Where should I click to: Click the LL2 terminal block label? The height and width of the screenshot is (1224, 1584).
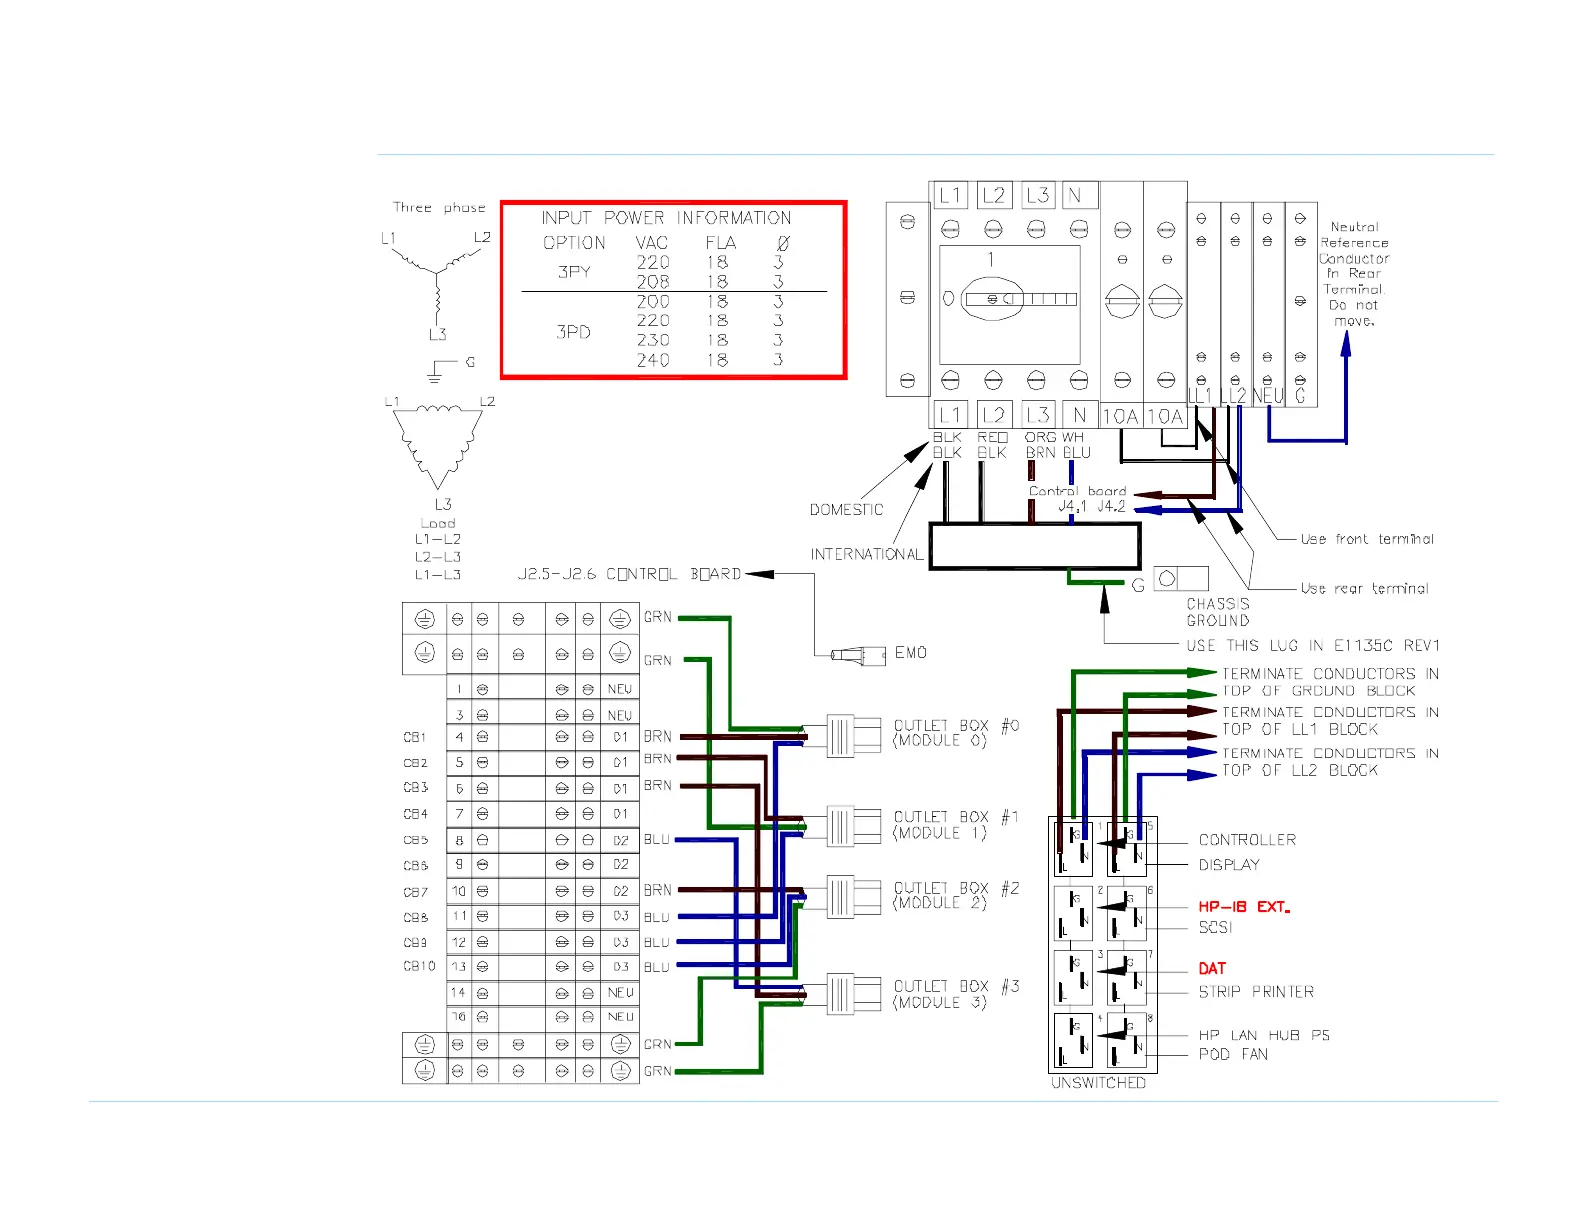tap(1234, 396)
